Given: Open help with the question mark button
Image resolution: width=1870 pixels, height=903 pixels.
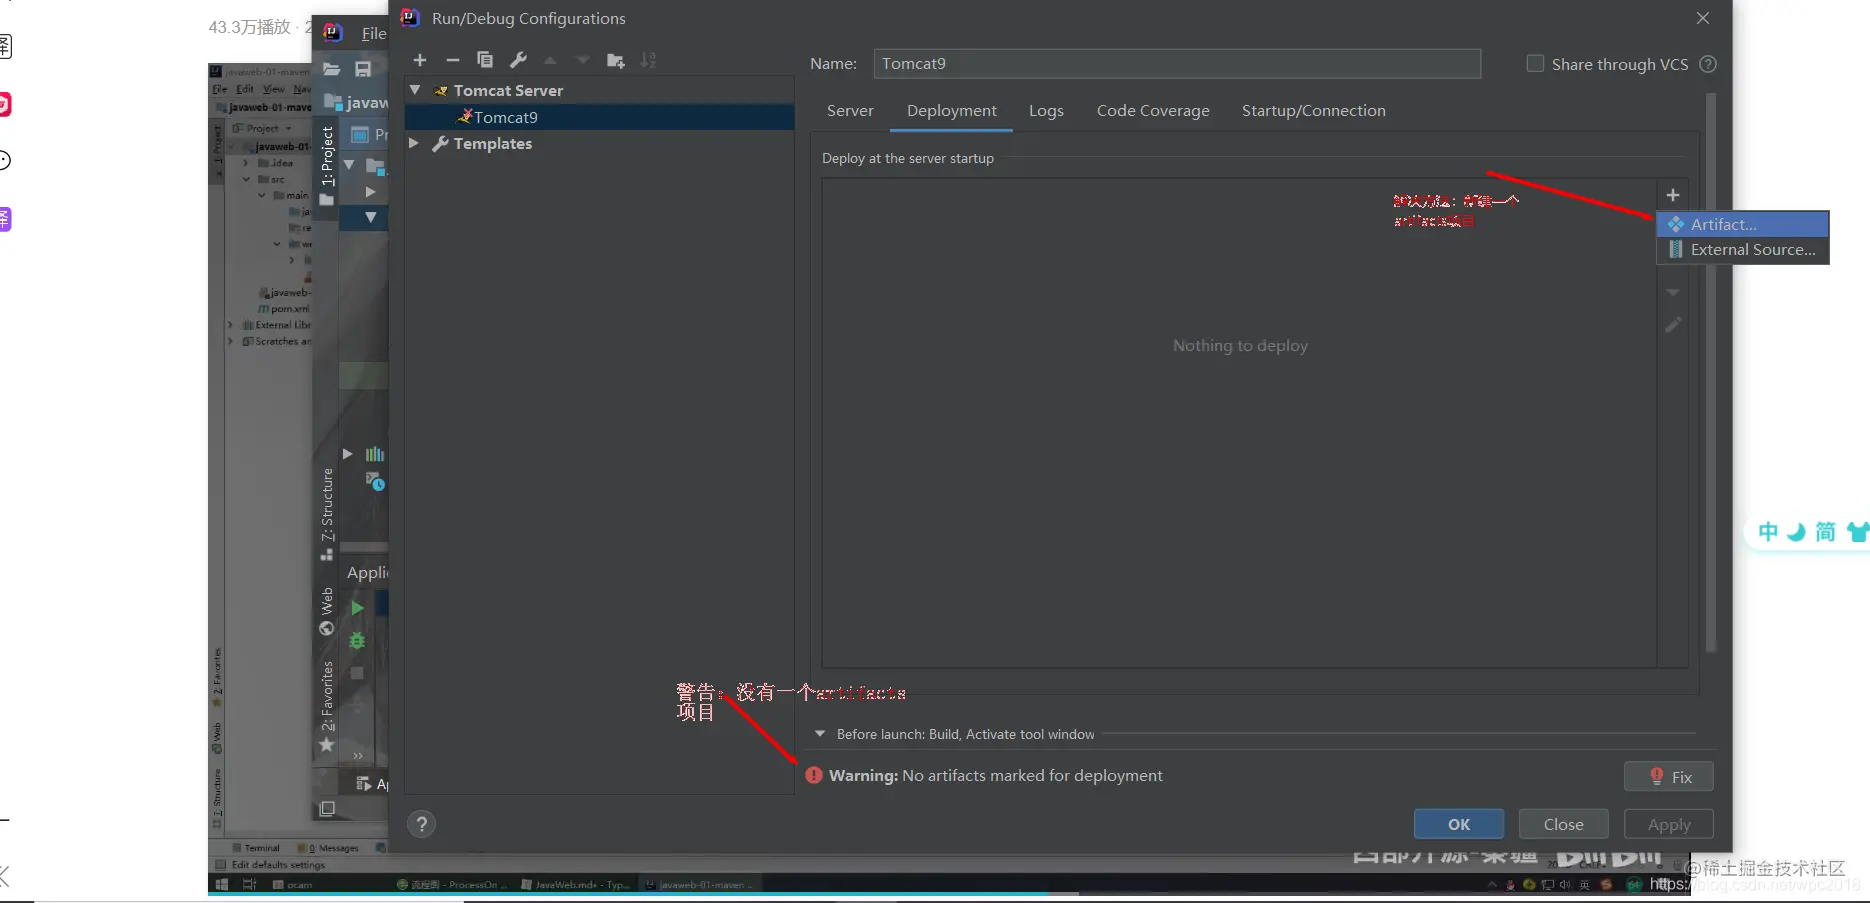Looking at the screenshot, I should tap(422, 824).
